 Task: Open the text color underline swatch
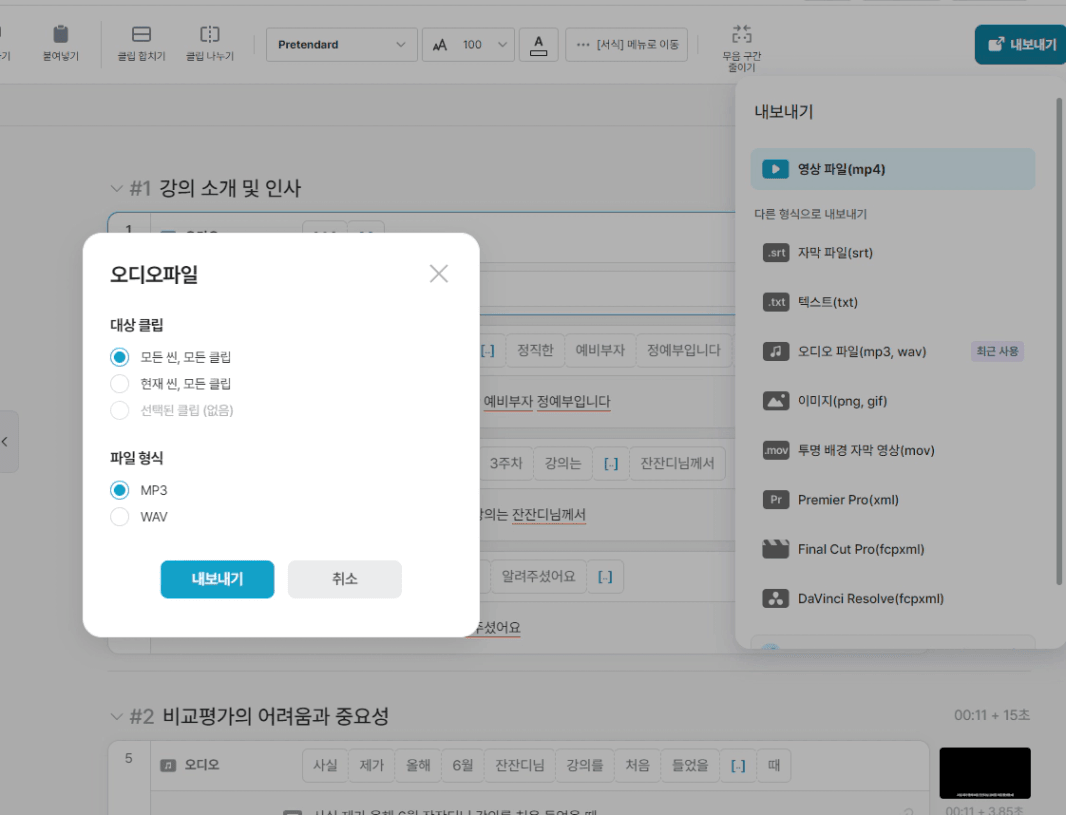point(539,45)
